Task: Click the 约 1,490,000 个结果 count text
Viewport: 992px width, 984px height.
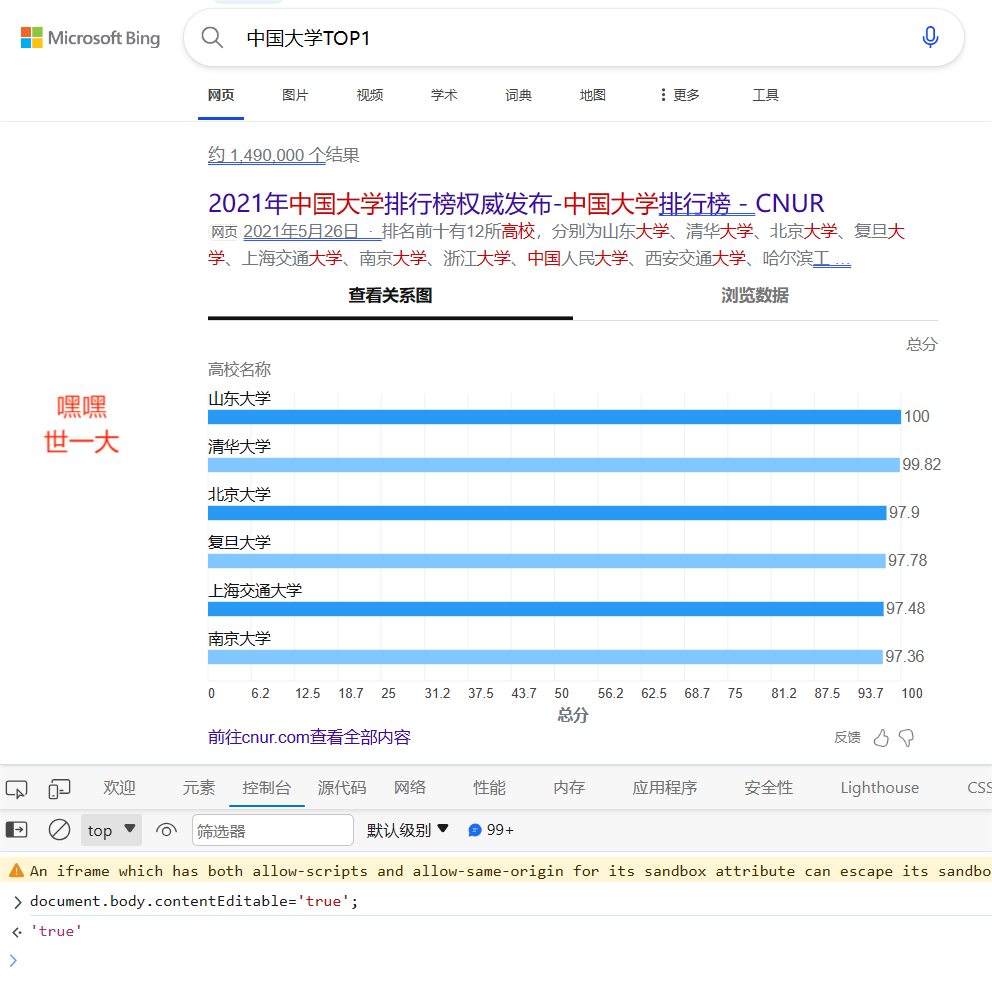Action: (x=283, y=155)
